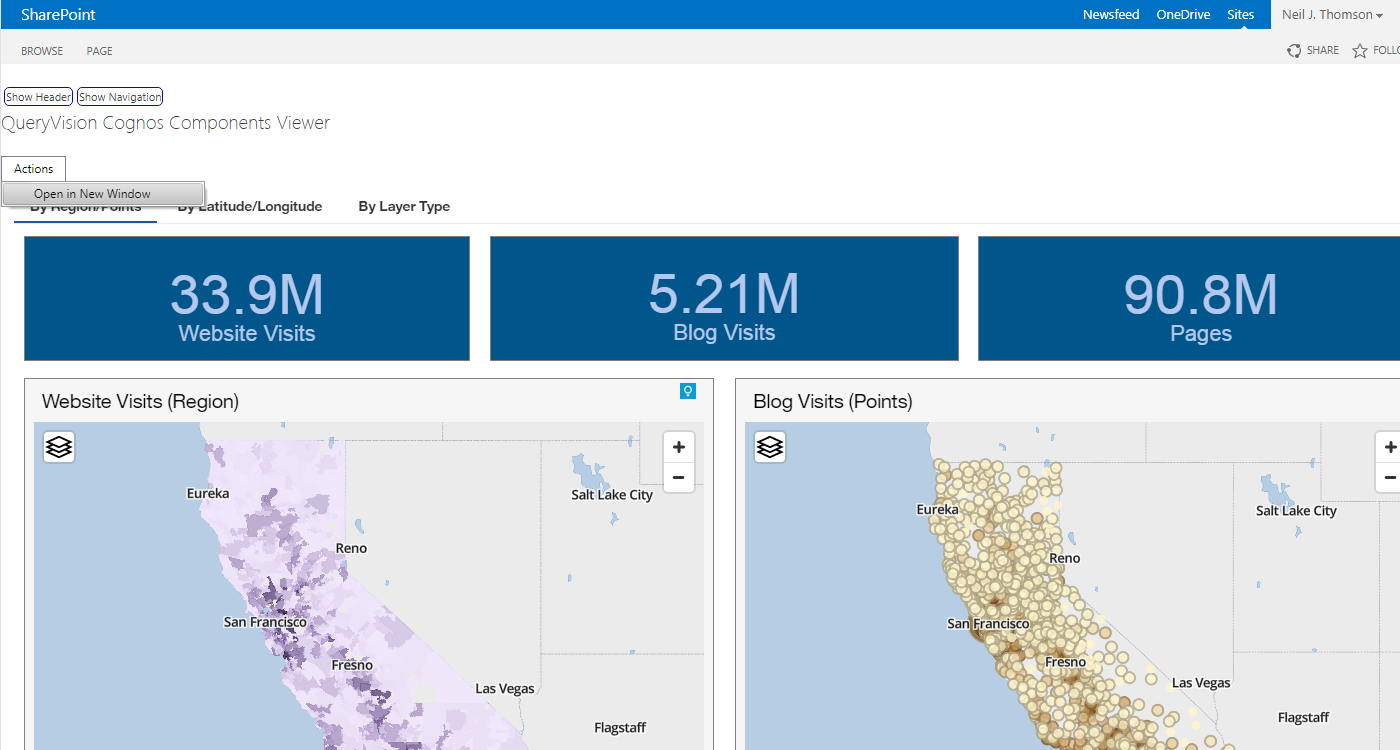Click the SHARE icon in the top right

point(1312,49)
